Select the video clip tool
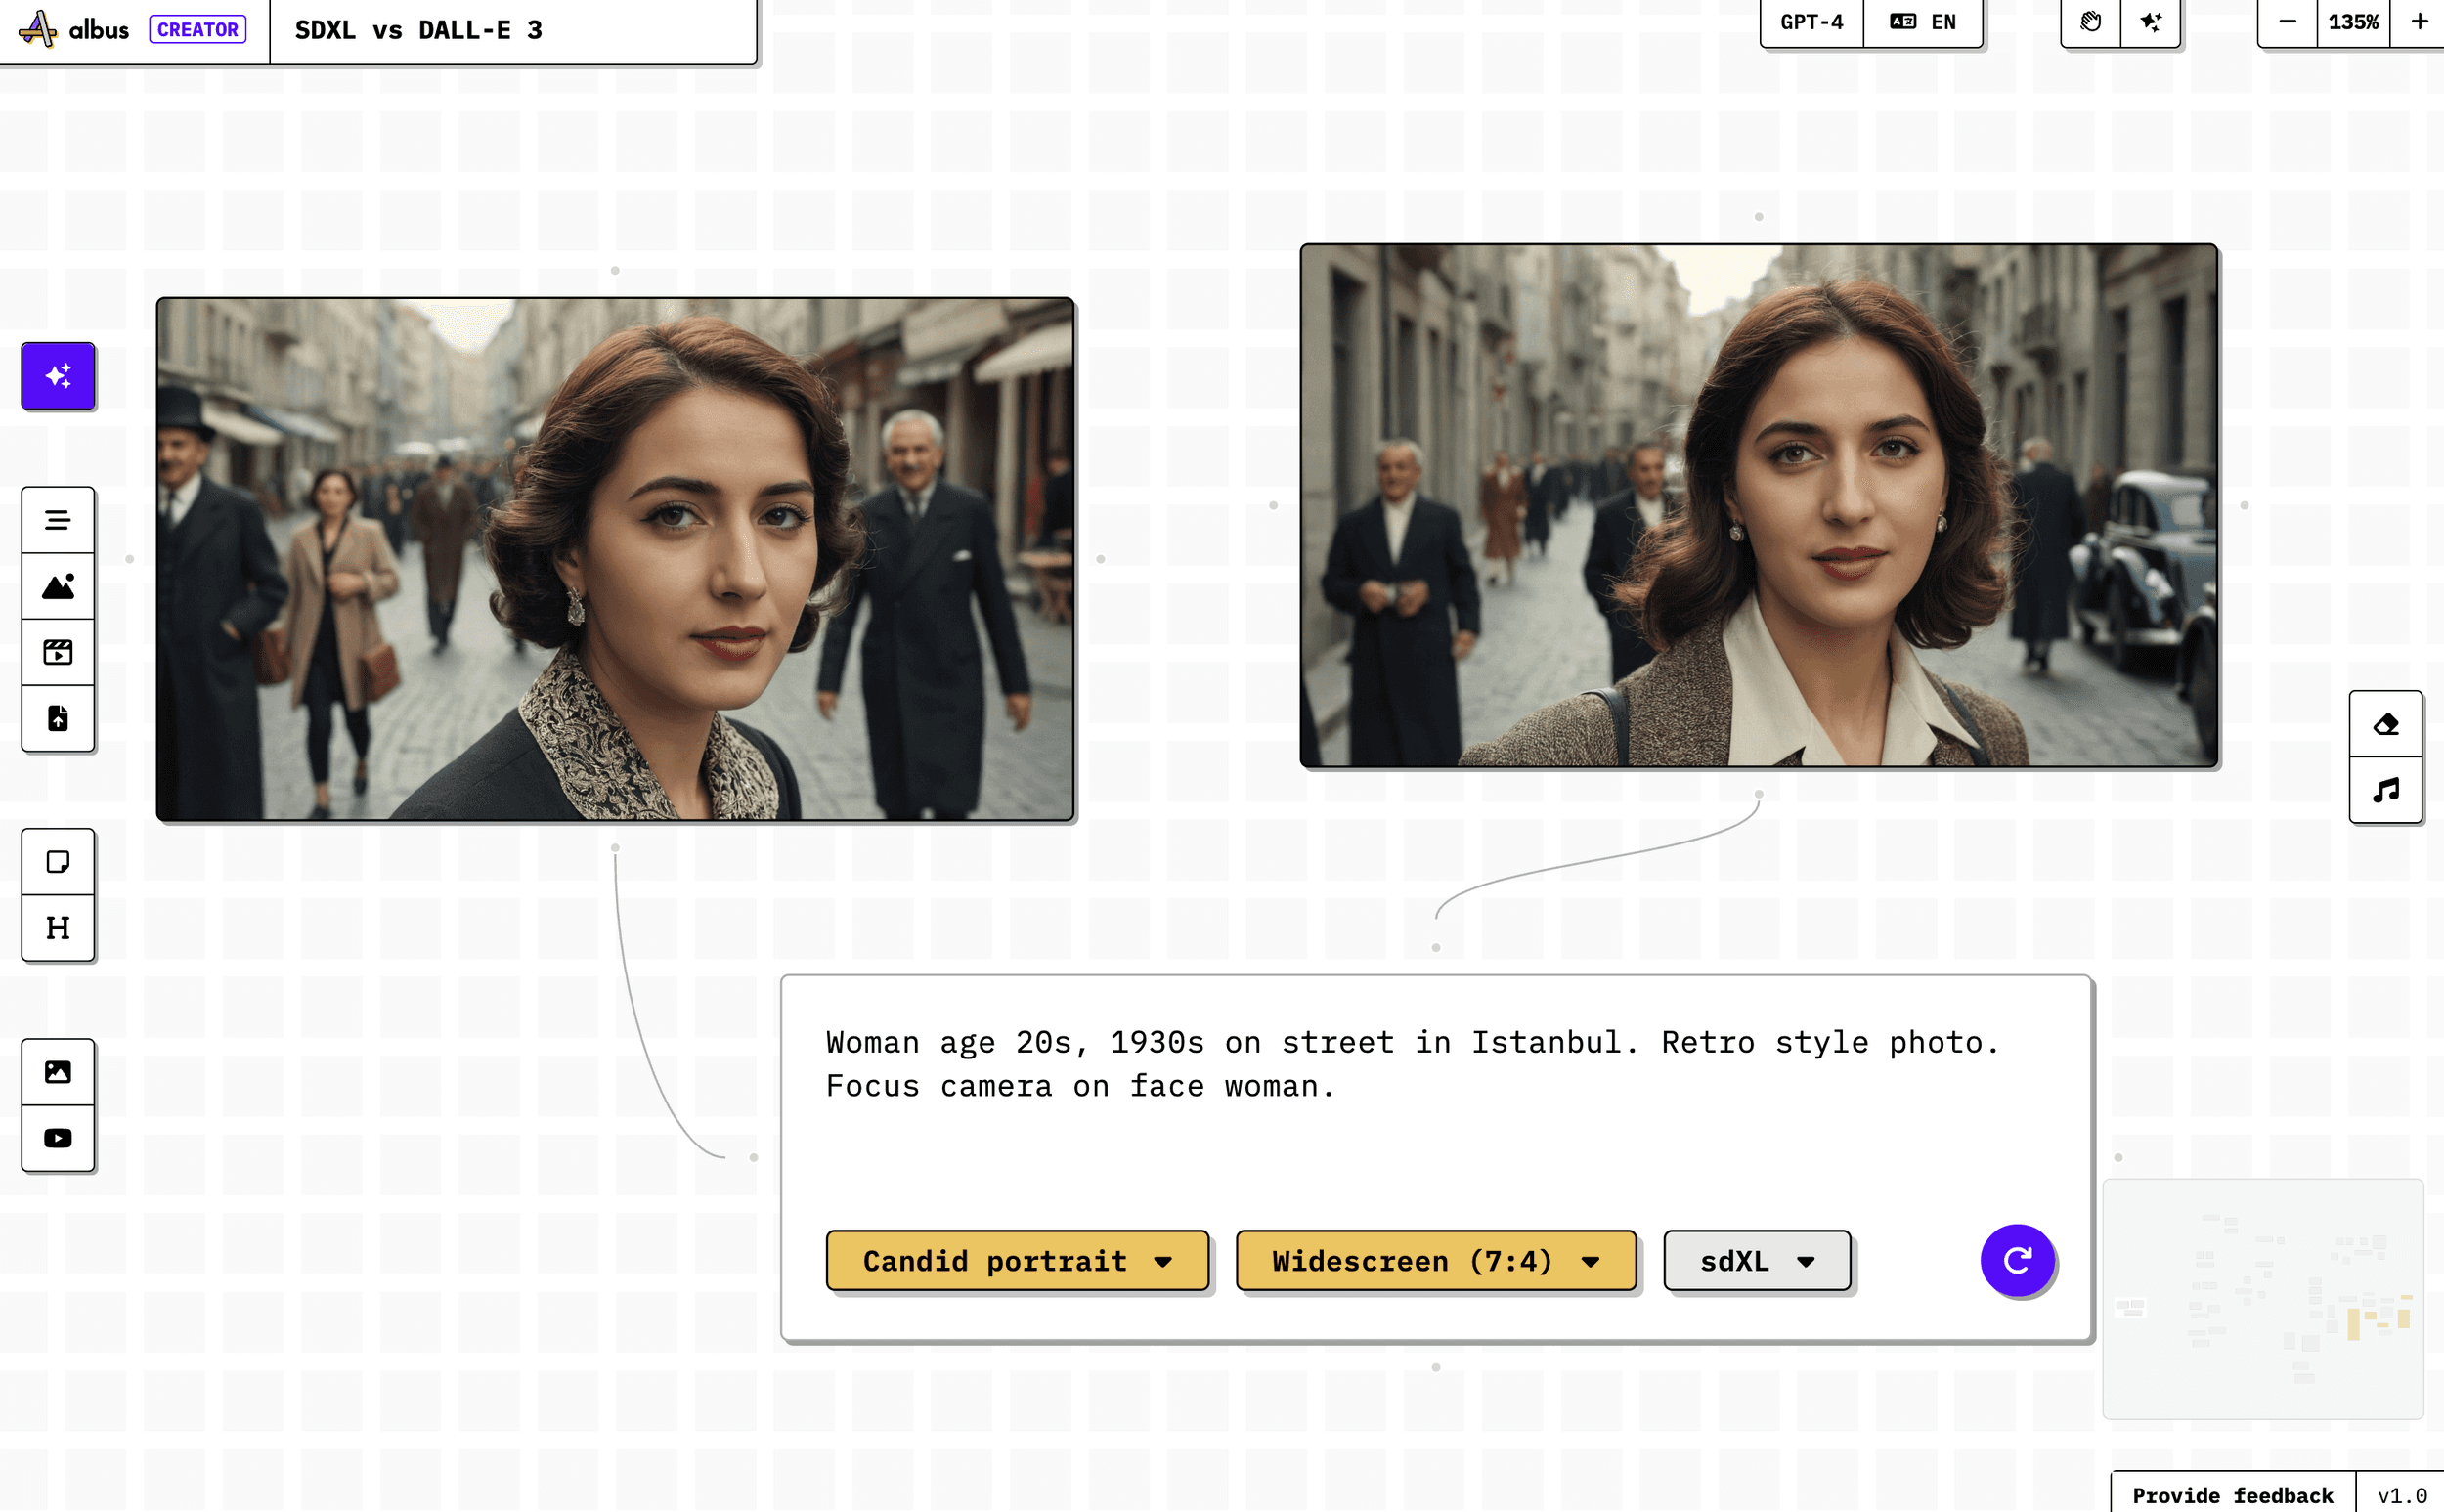Screen dimensions: 2444x1512 58,652
